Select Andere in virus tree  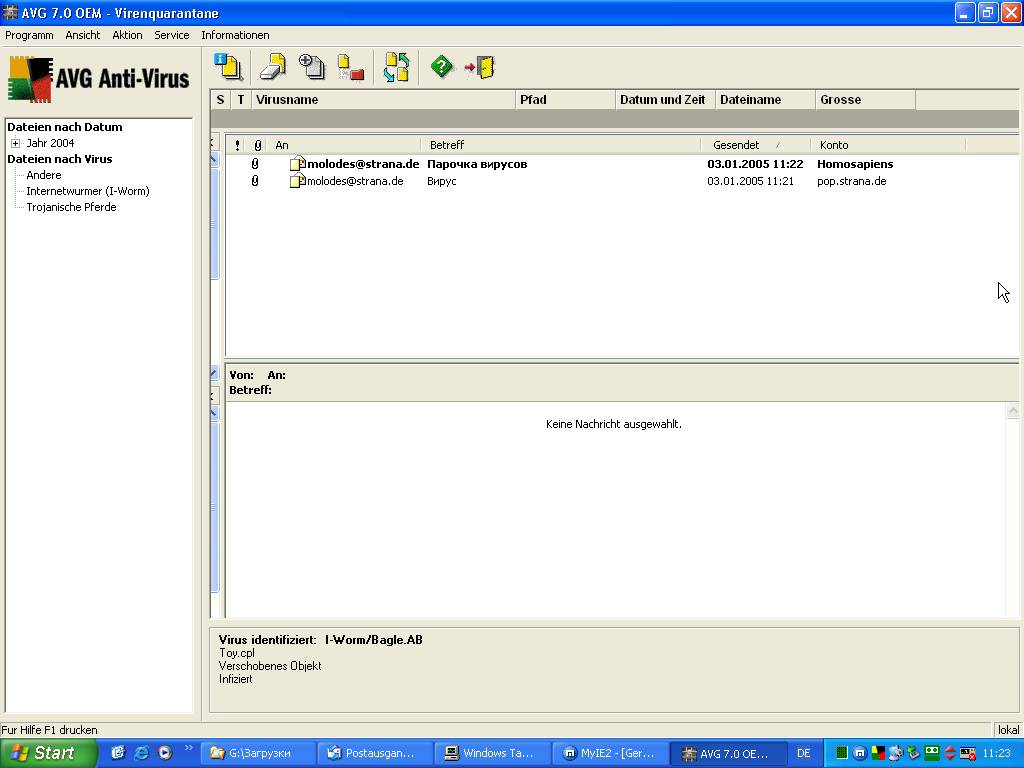[44, 175]
